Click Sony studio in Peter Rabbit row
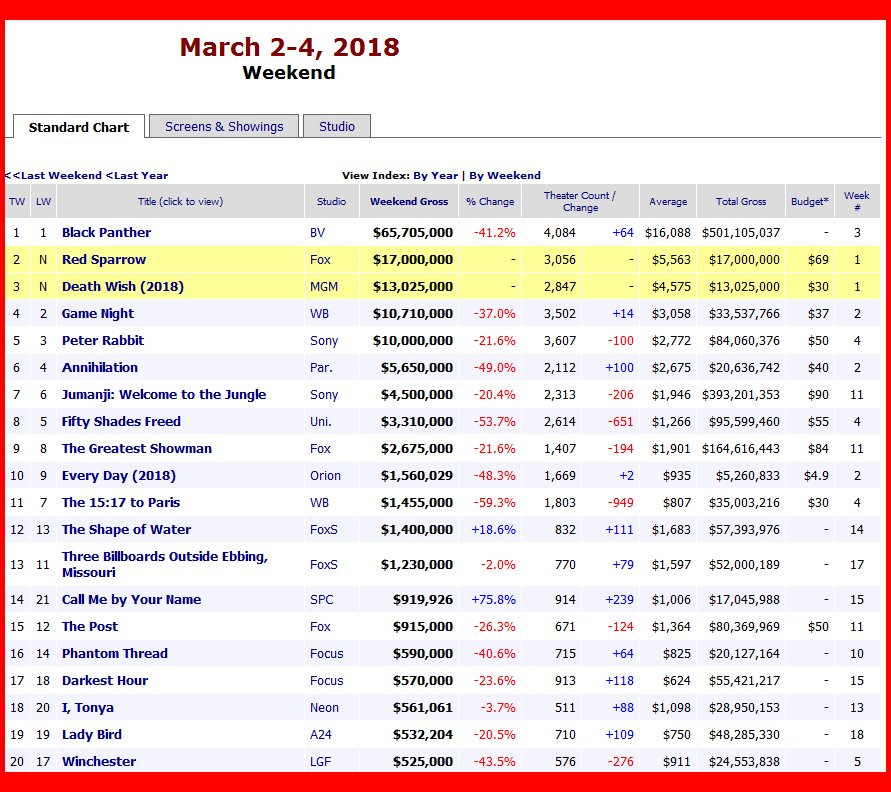This screenshot has height=792, width=891. coord(324,340)
